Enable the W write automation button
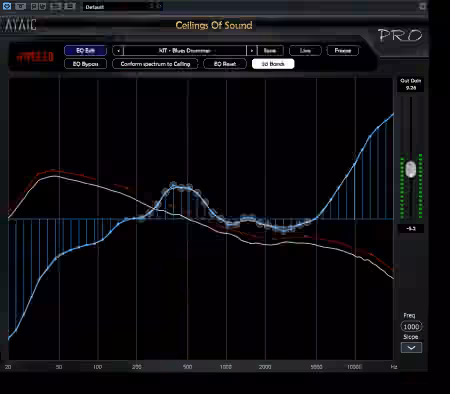 pyautogui.click(x=42, y=6)
